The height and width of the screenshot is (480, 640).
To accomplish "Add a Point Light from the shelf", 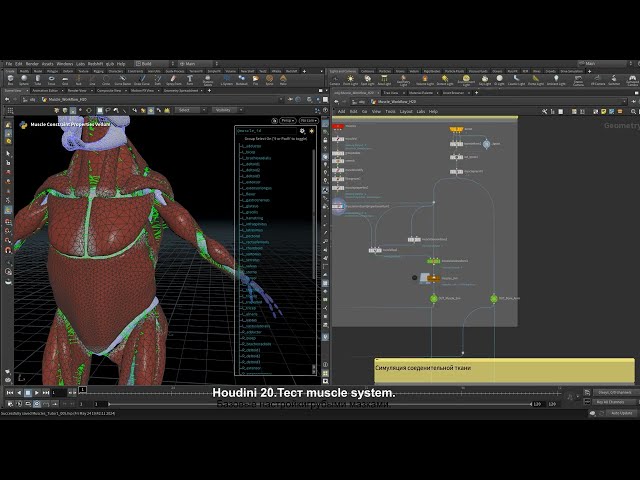I will [350, 80].
